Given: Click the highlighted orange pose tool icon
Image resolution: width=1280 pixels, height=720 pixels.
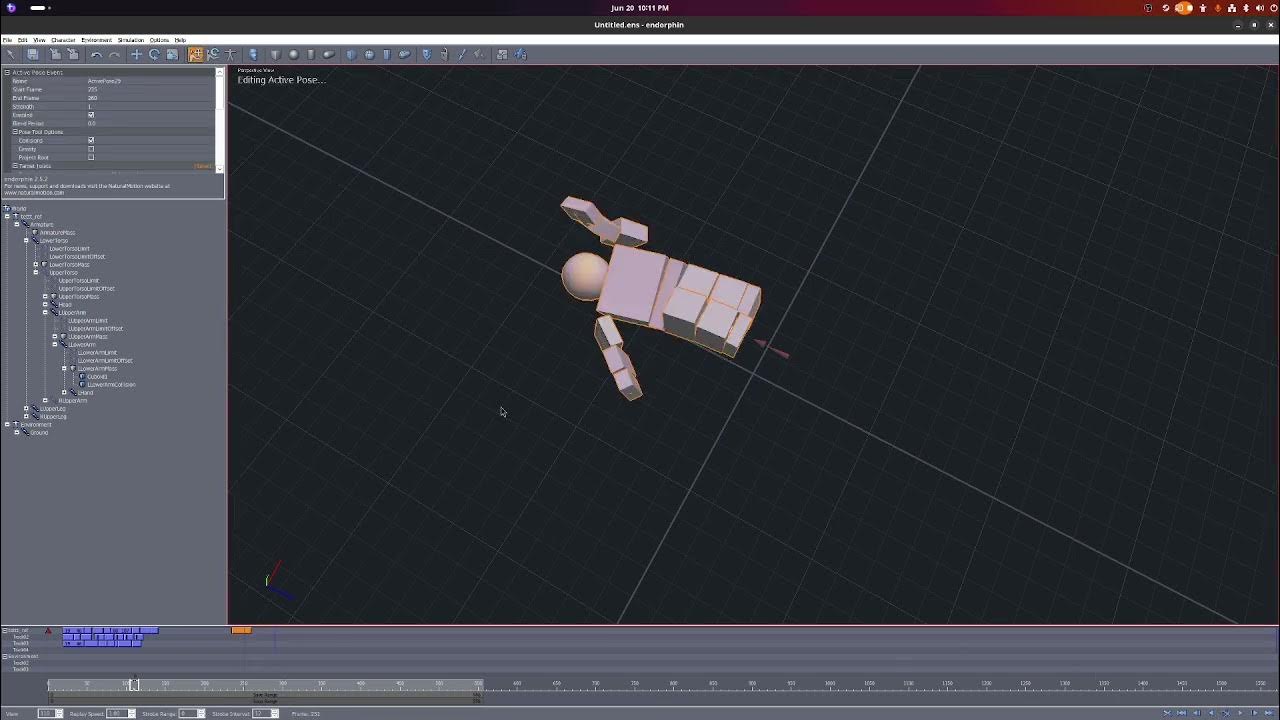Looking at the screenshot, I should pyautogui.click(x=196, y=54).
